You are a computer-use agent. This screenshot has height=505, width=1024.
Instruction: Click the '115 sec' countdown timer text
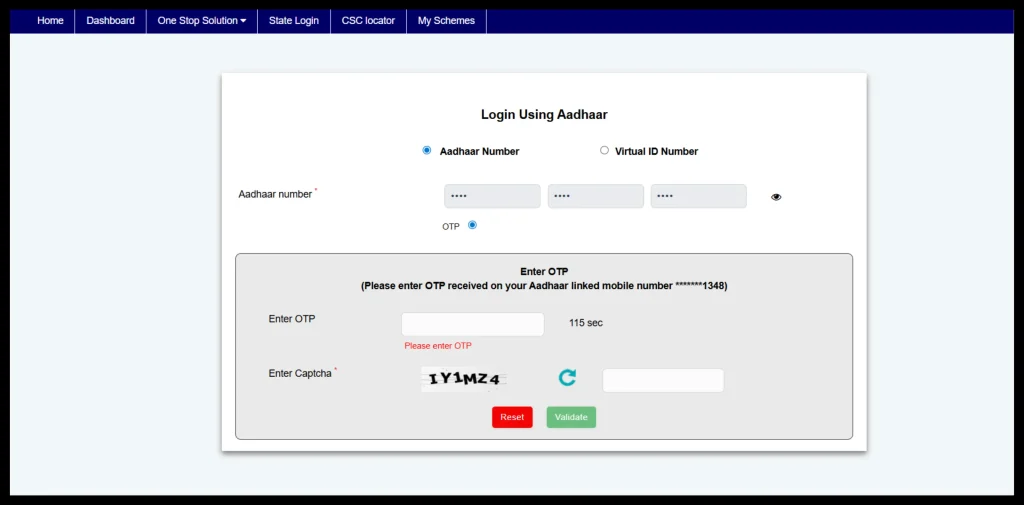coord(586,323)
